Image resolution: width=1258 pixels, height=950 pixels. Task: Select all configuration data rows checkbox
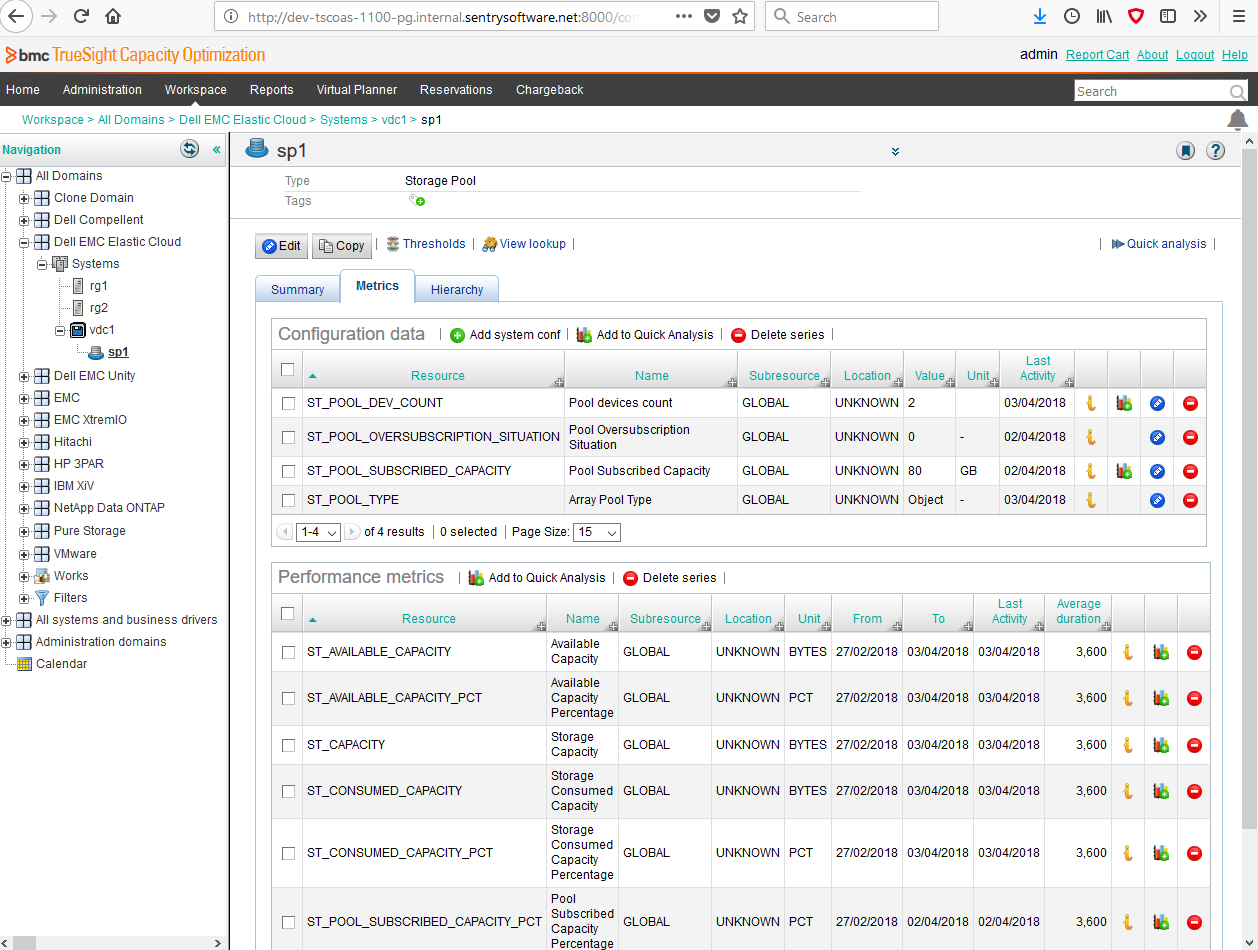pos(288,369)
